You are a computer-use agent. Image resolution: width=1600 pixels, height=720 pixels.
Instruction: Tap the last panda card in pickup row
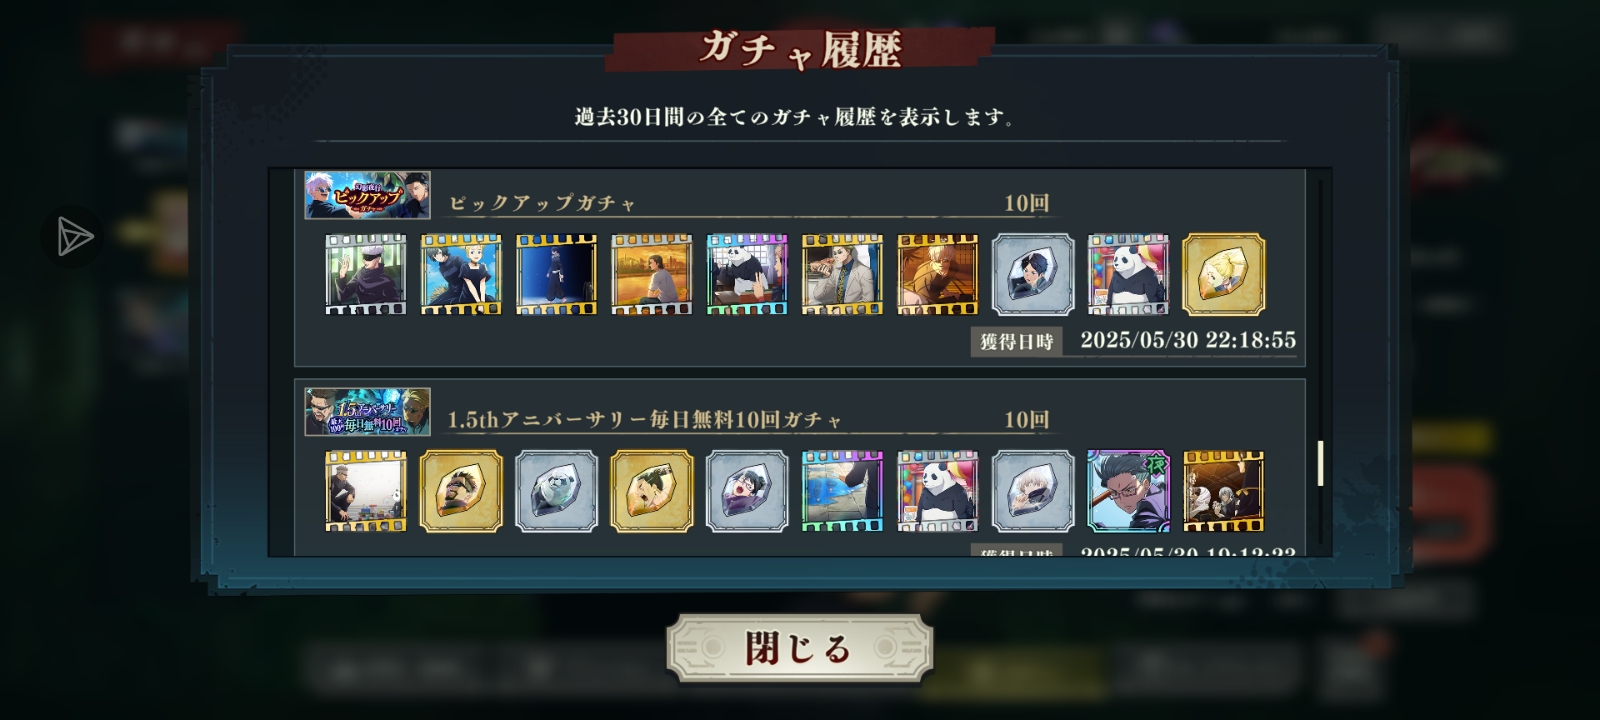1128,274
